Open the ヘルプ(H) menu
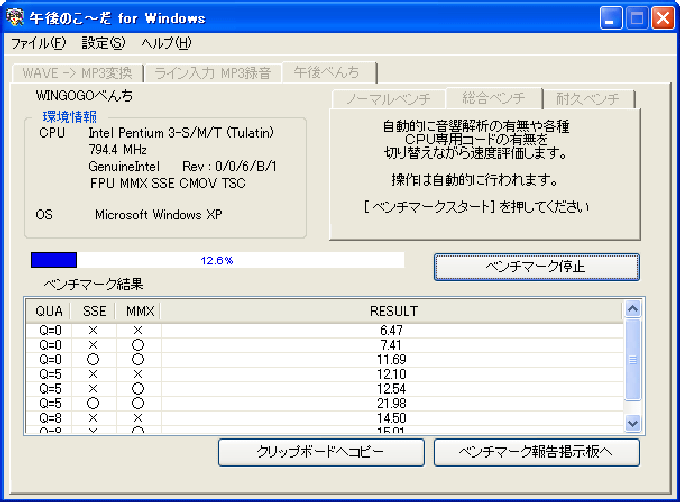Screen dimensions: 680x502 pyautogui.click(x=166, y=43)
